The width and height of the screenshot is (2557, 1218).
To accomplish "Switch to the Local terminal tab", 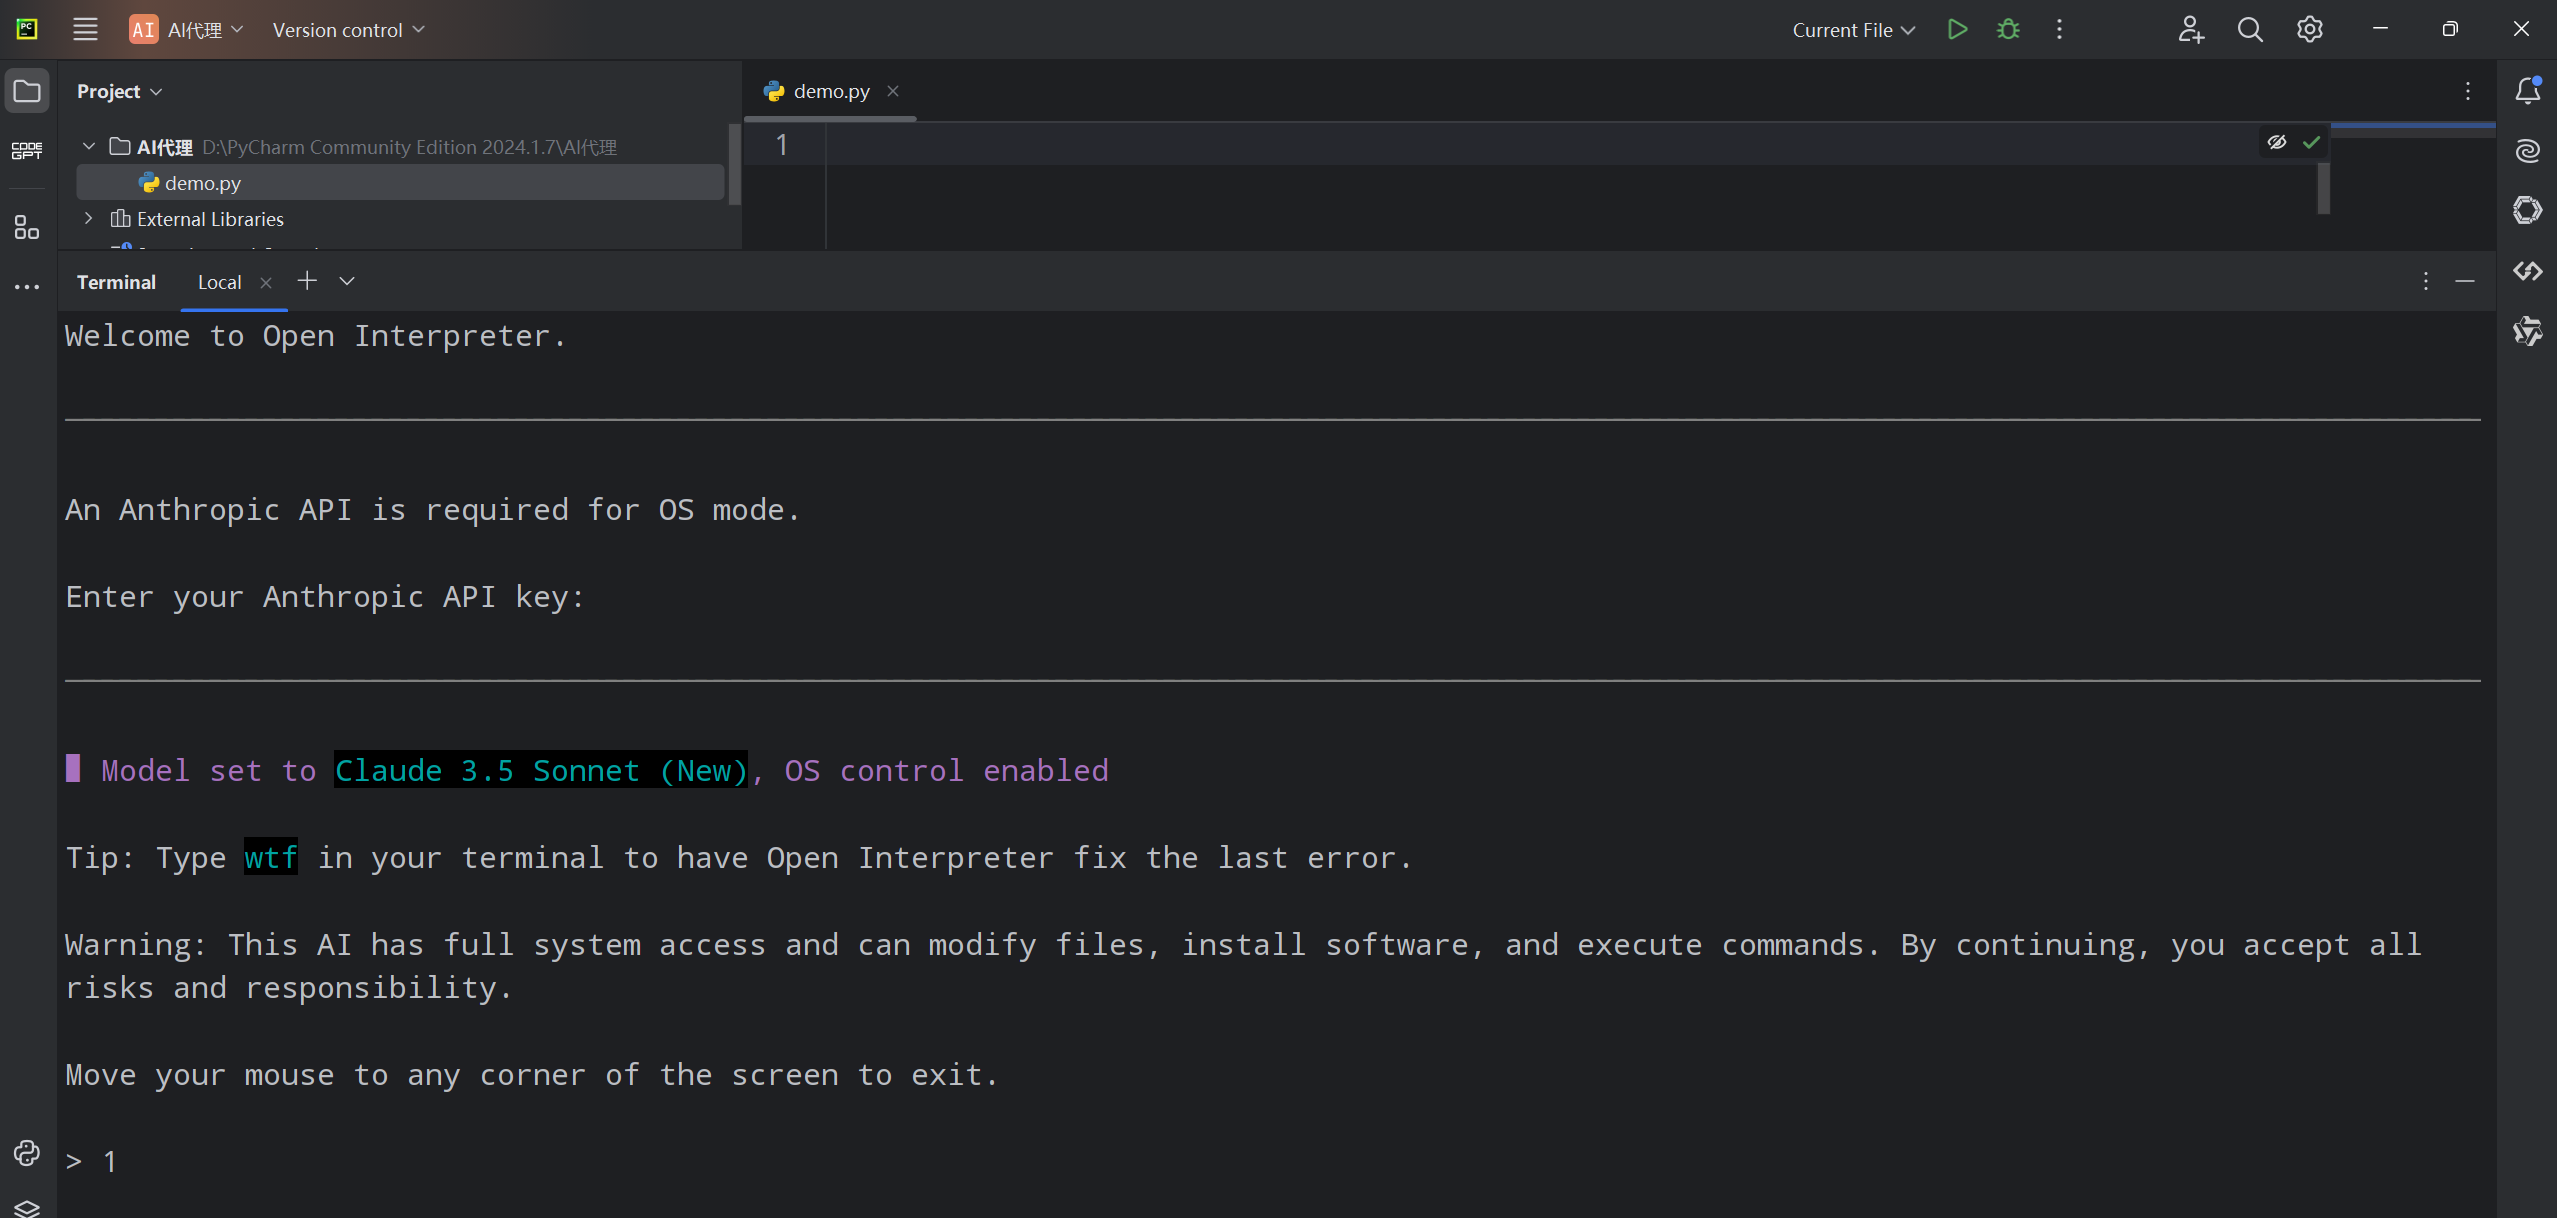I will click(219, 282).
